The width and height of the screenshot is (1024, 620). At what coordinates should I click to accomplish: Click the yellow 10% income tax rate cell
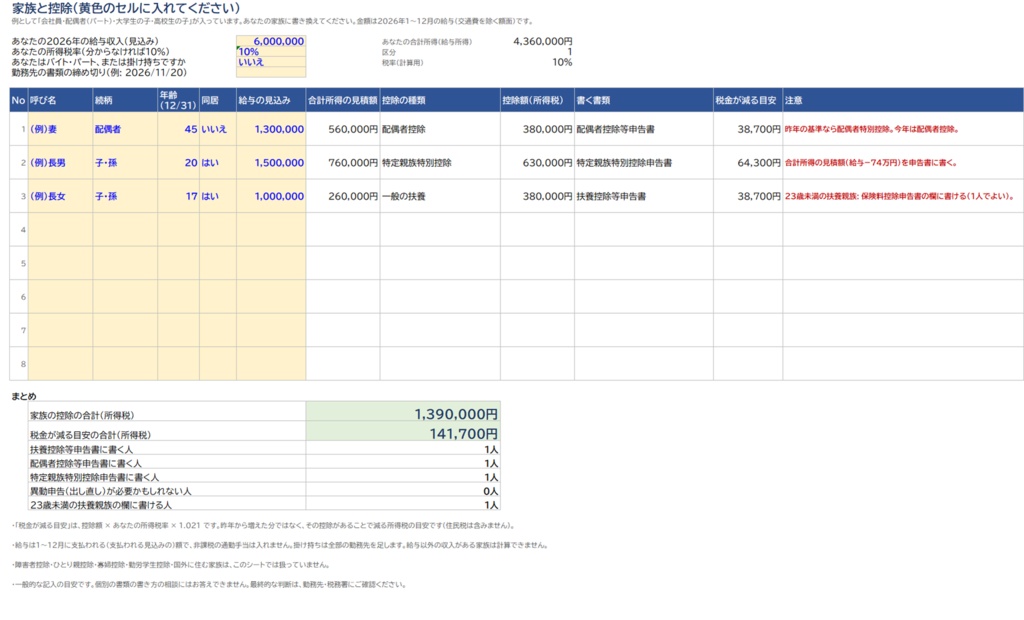coord(271,52)
